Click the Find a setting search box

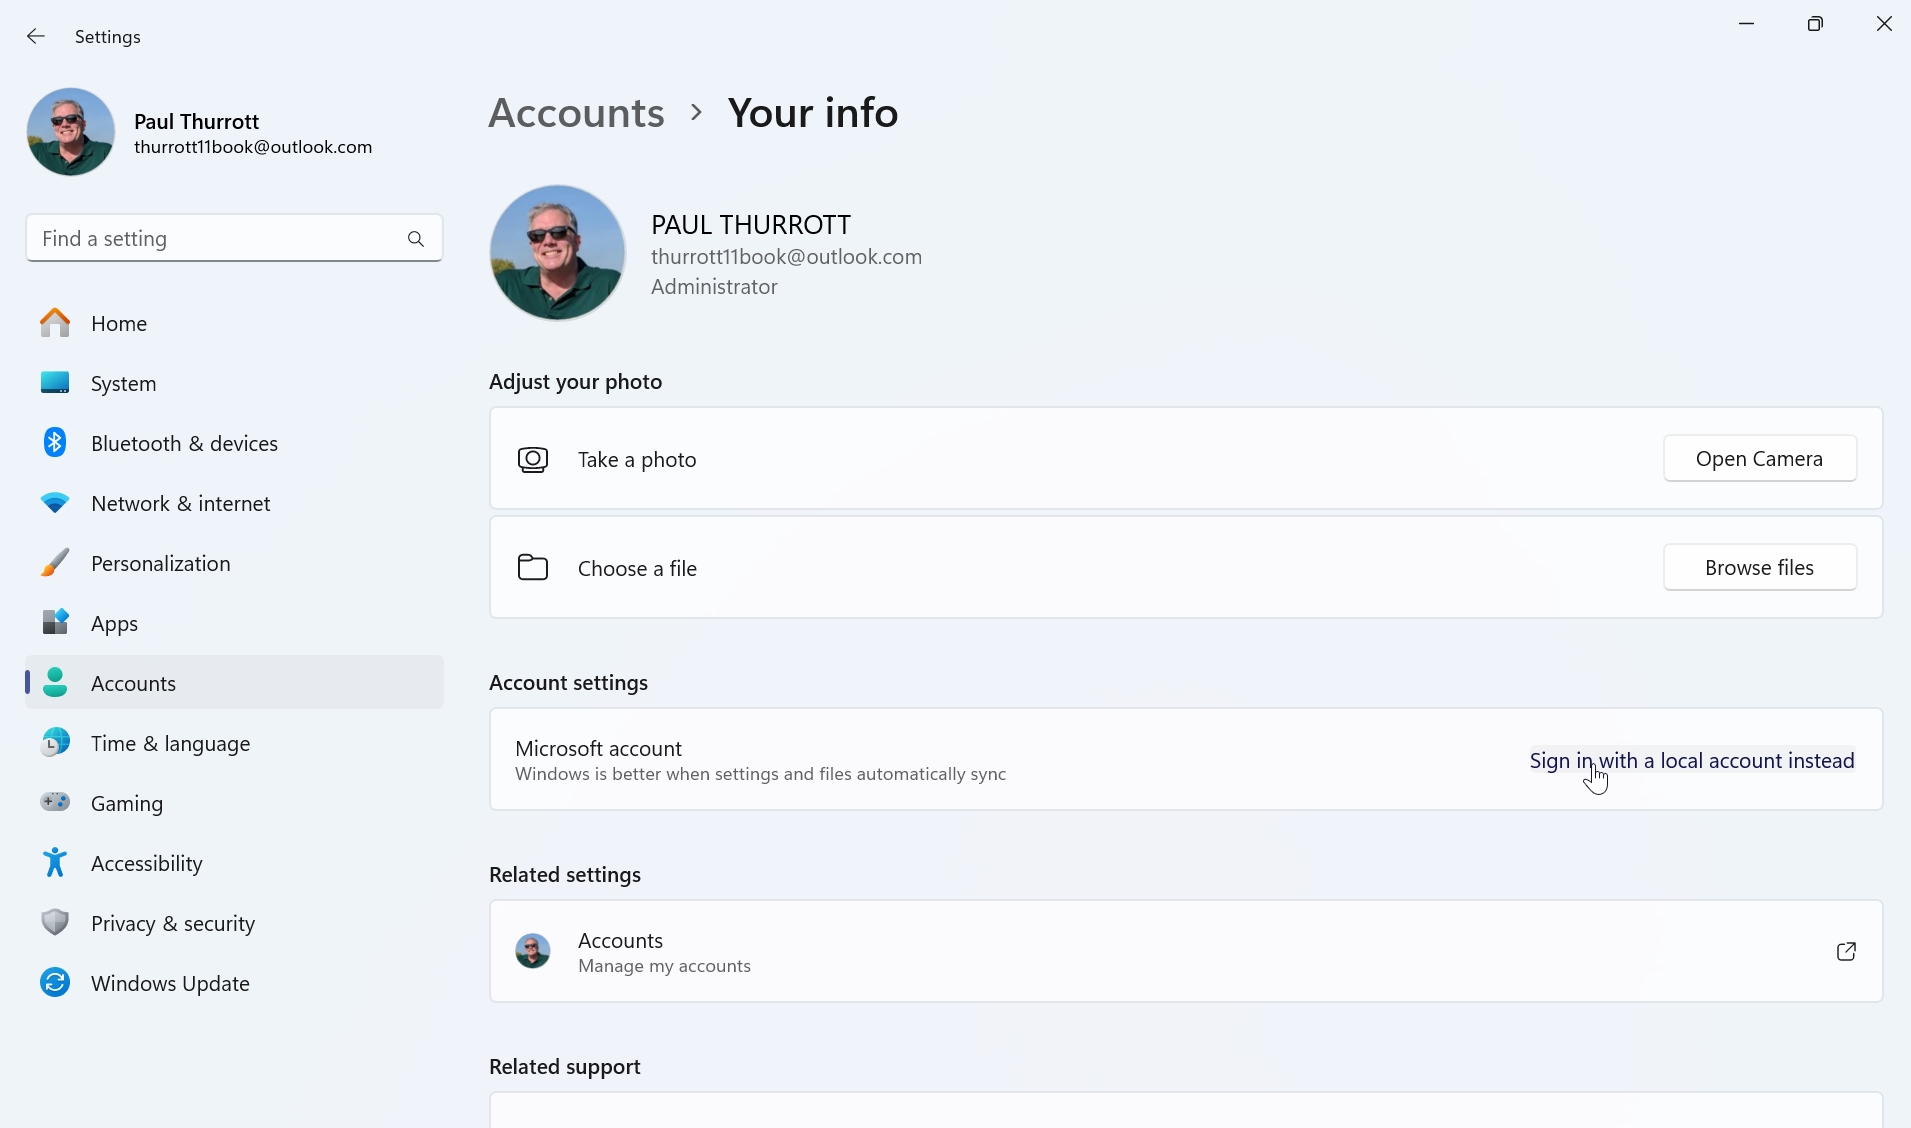point(215,239)
